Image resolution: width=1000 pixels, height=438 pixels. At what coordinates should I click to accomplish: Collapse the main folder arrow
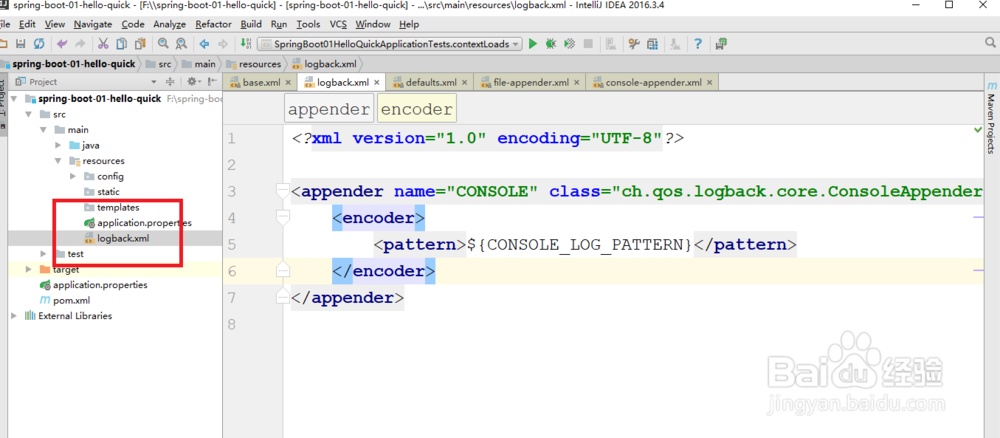click(43, 129)
